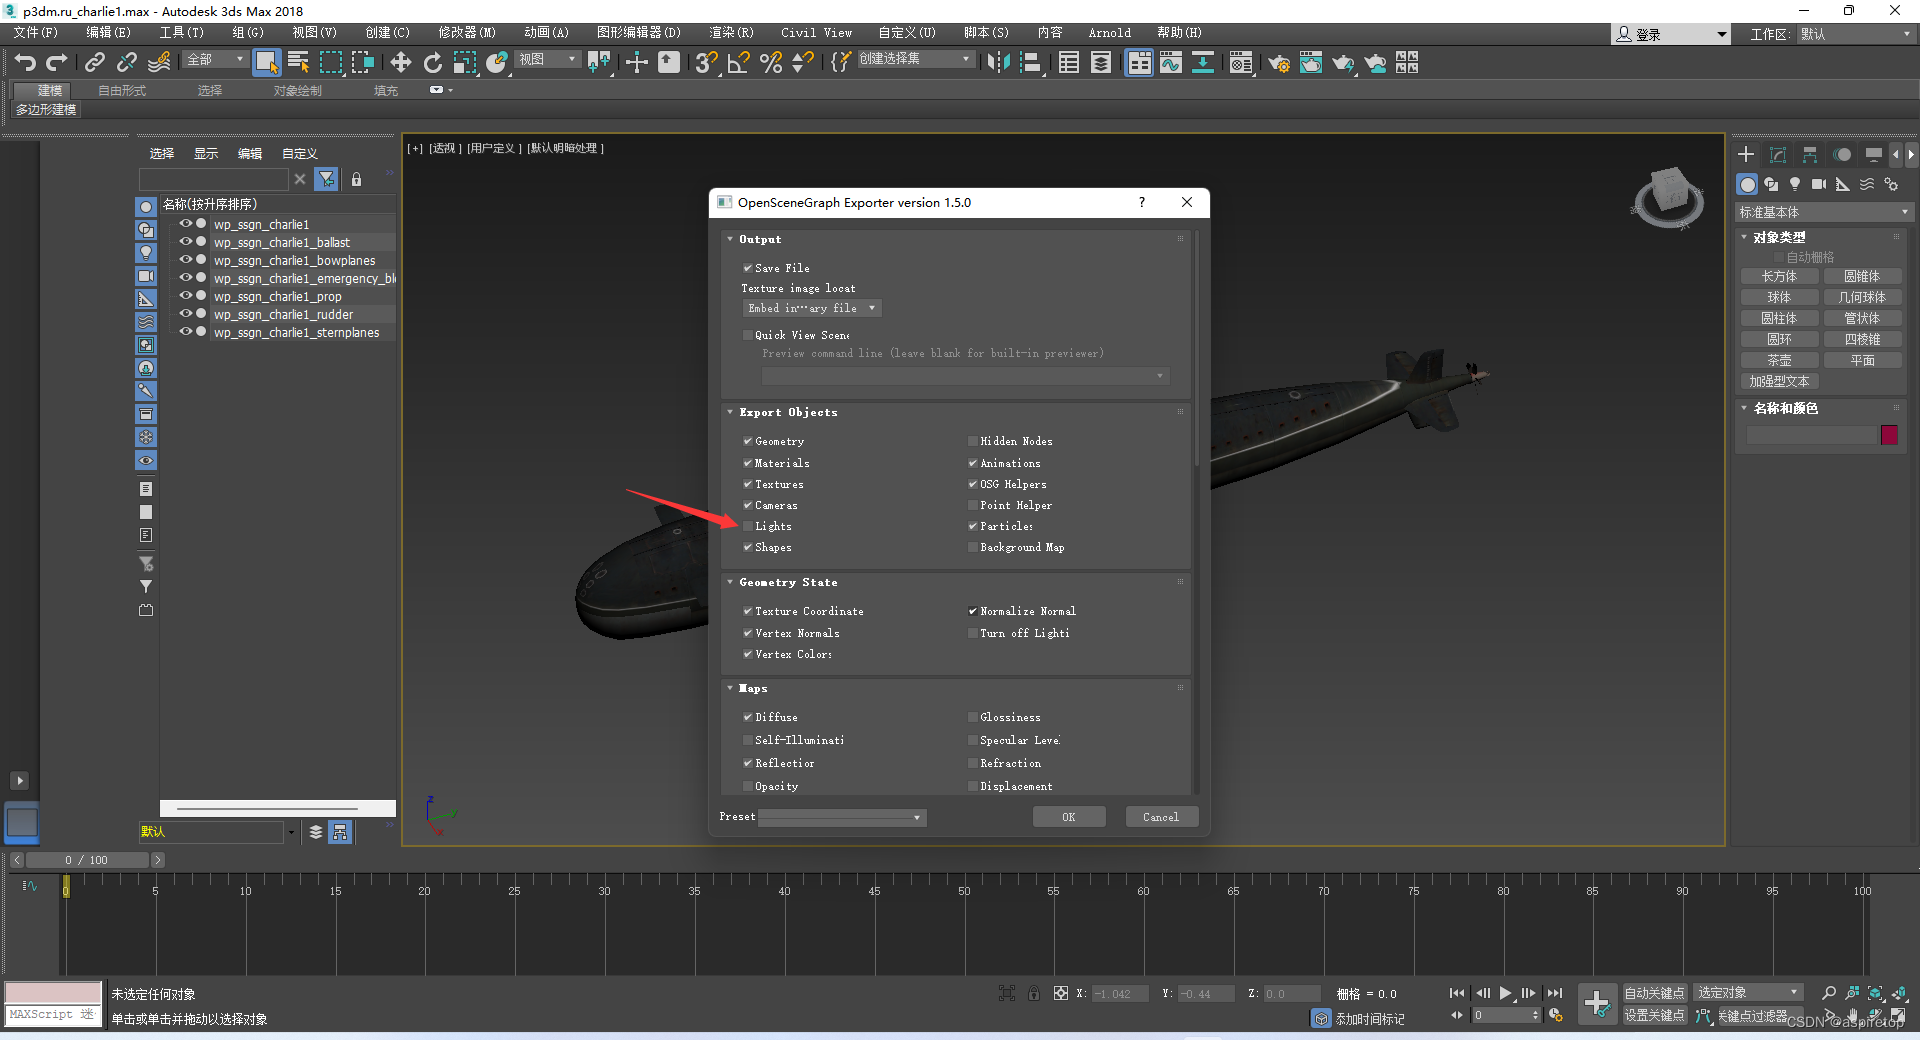Open Select by Name list tool
Viewport: 1920px width, 1040px height.
pos(298,63)
